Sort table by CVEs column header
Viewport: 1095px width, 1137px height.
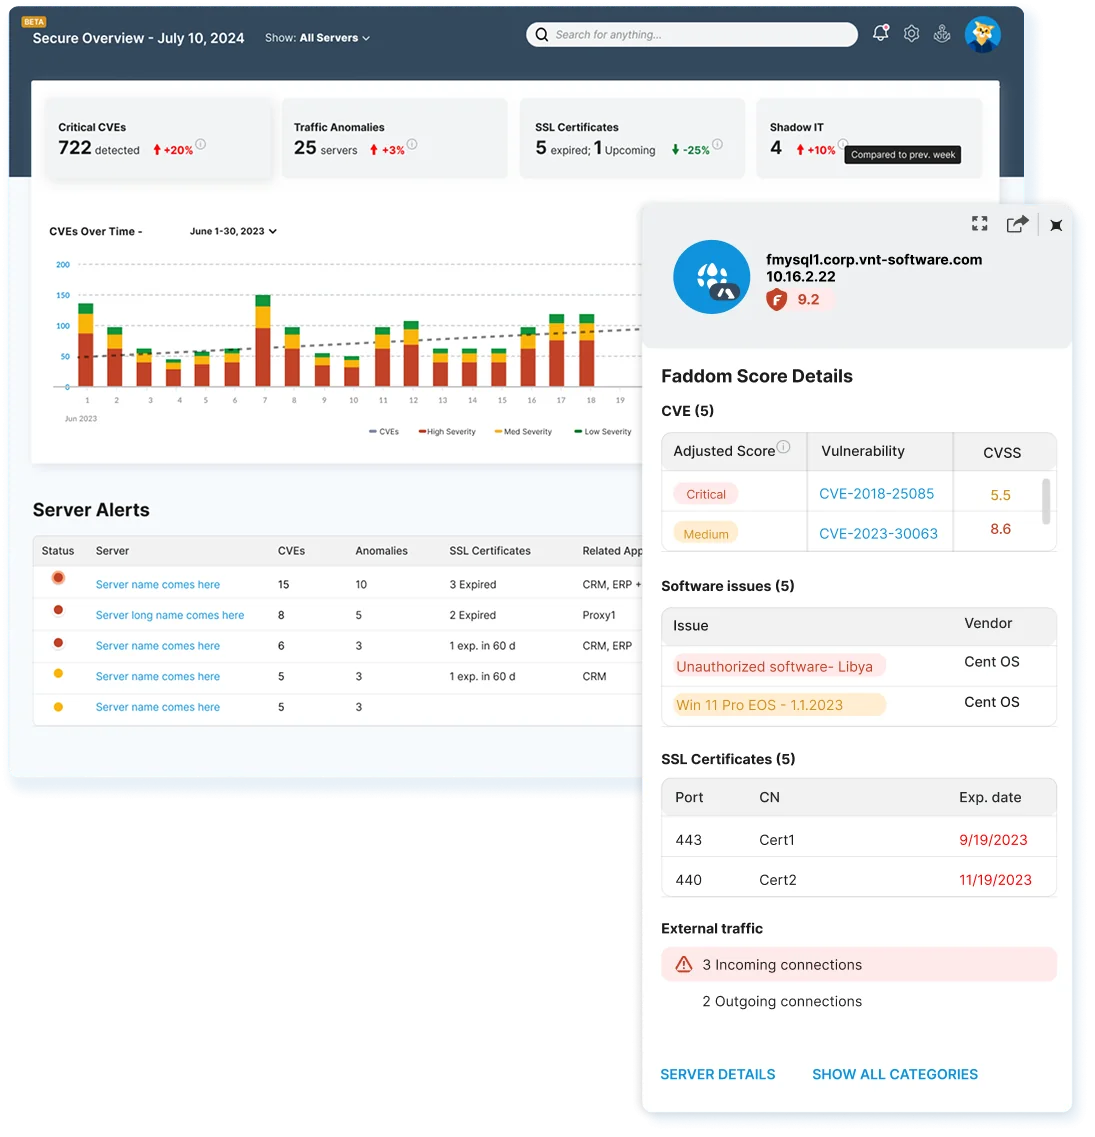coord(291,551)
